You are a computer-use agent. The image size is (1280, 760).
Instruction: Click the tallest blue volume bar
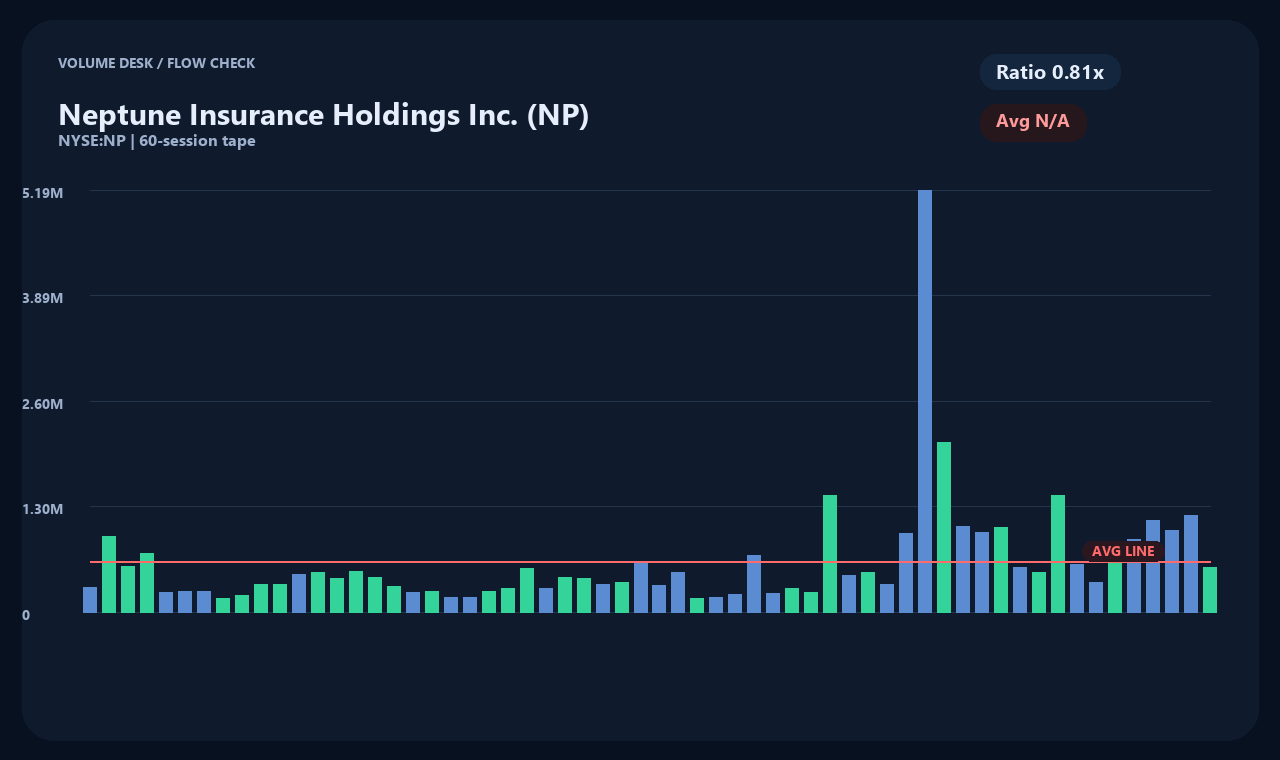click(925, 401)
